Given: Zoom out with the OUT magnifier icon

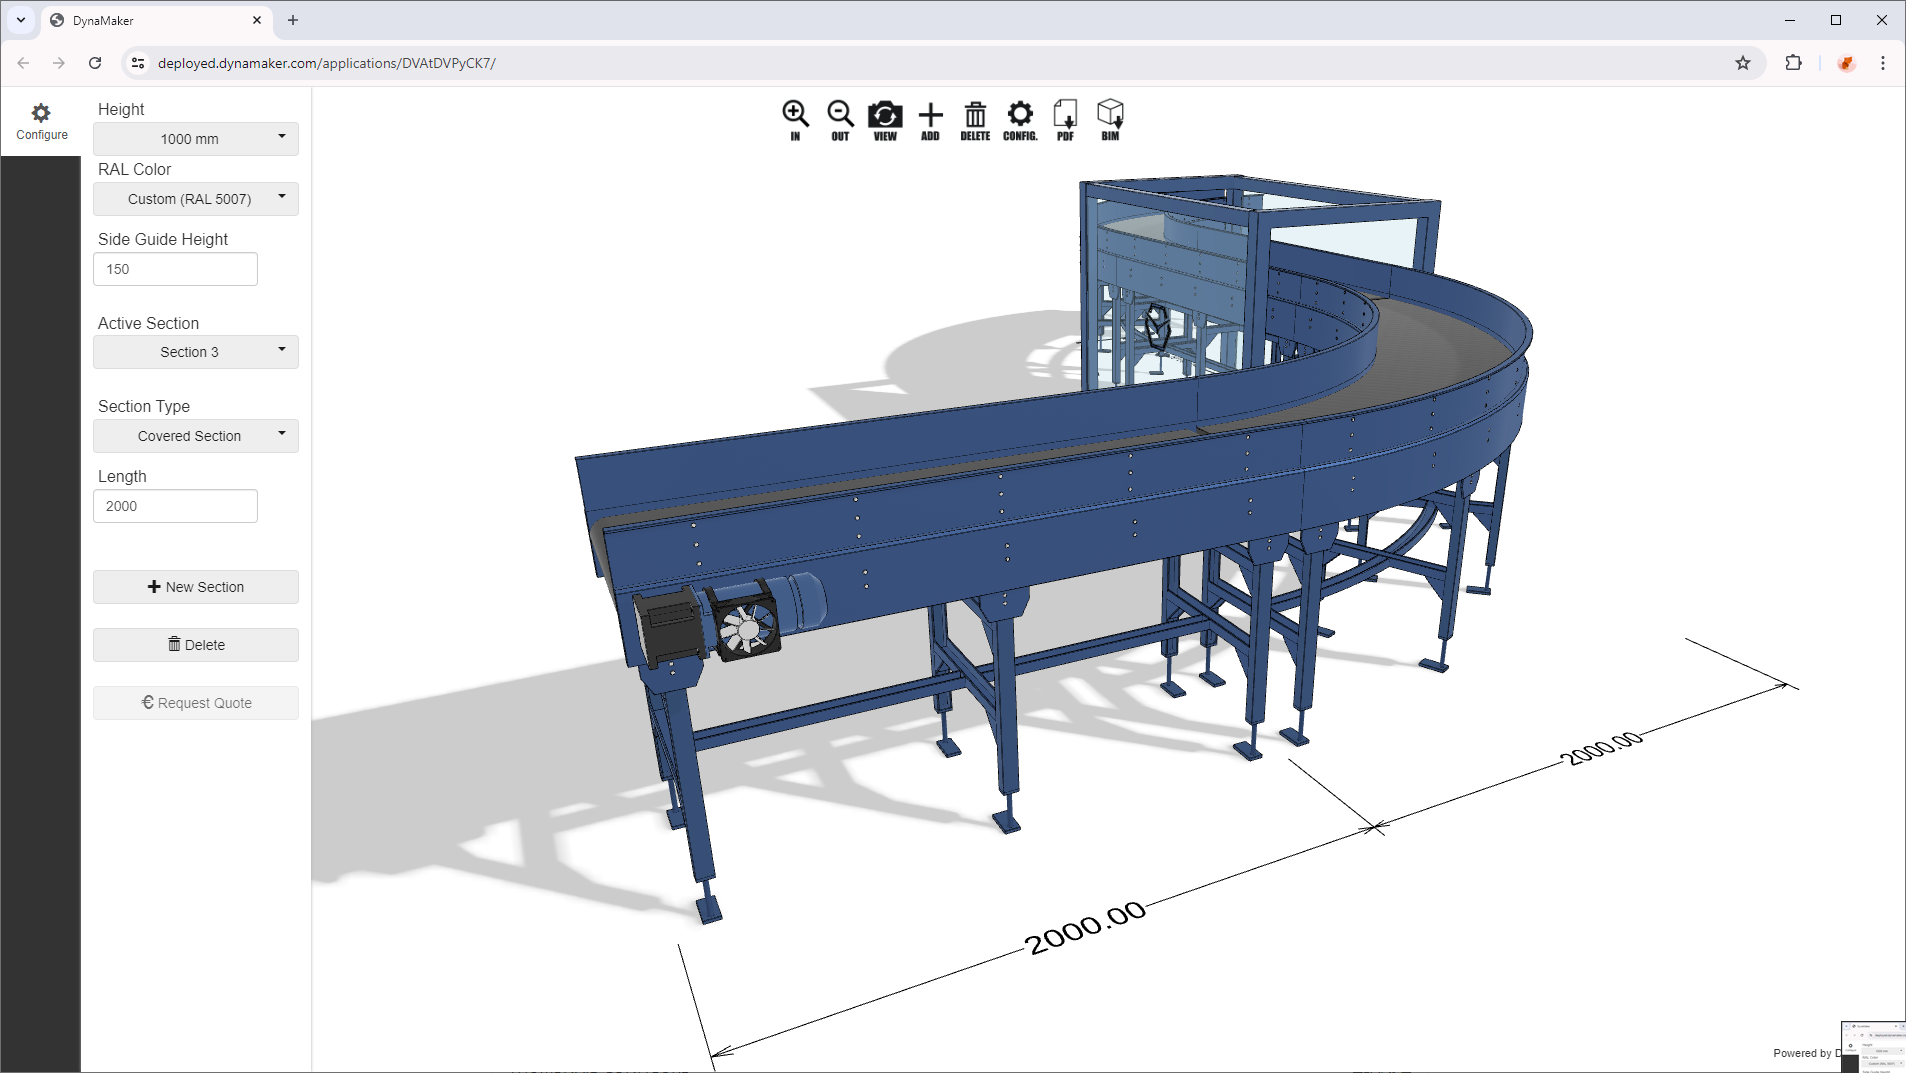Looking at the screenshot, I should [x=840, y=120].
